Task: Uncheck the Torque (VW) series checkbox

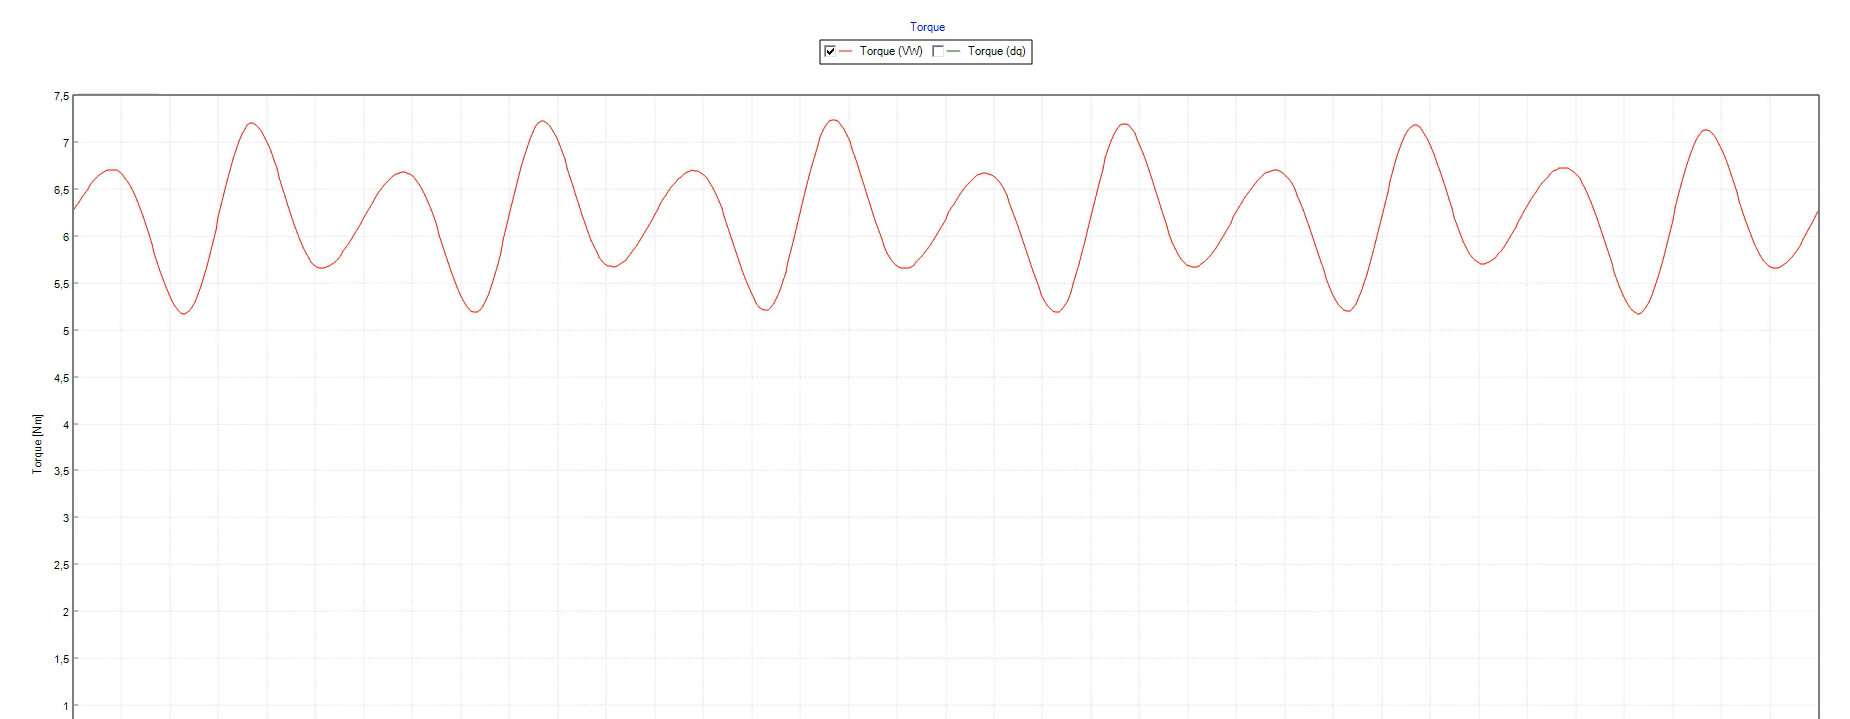Action: point(830,51)
